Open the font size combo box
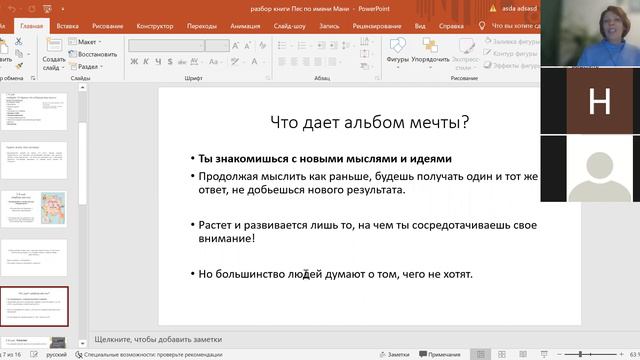 (217, 46)
